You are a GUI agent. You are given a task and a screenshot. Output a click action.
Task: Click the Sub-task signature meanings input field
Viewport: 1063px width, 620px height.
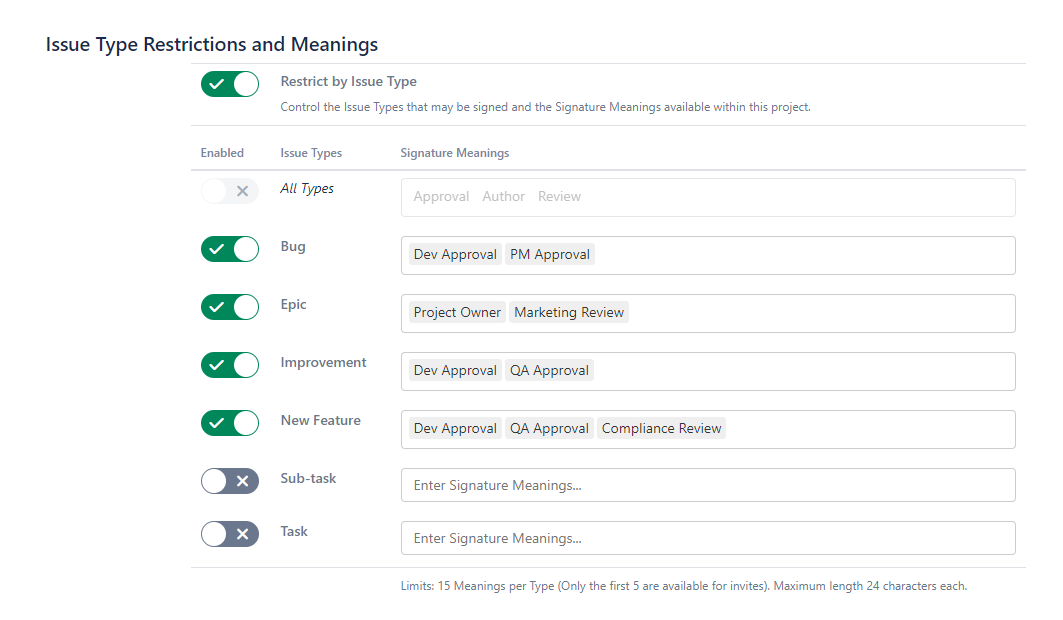point(707,485)
